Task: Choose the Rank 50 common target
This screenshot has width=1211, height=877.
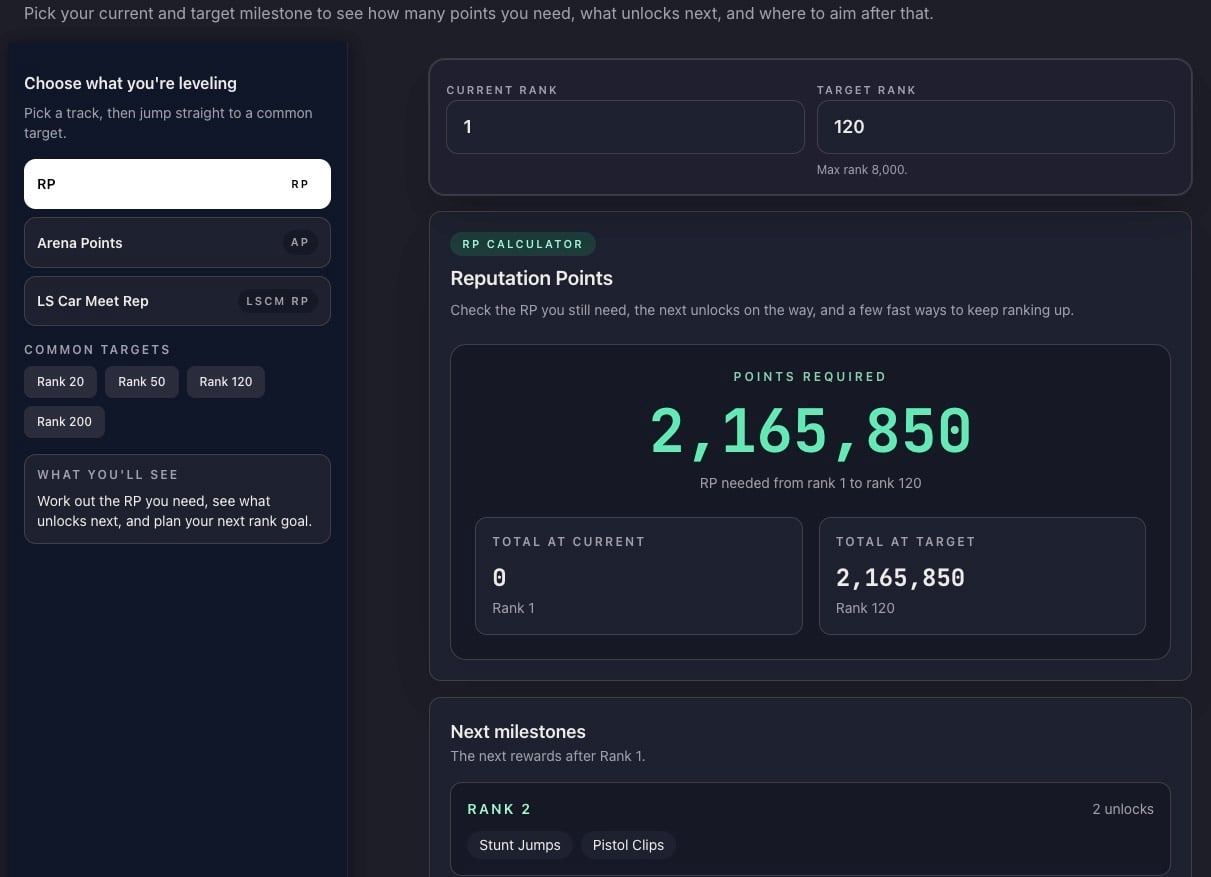Action: click(141, 381)
